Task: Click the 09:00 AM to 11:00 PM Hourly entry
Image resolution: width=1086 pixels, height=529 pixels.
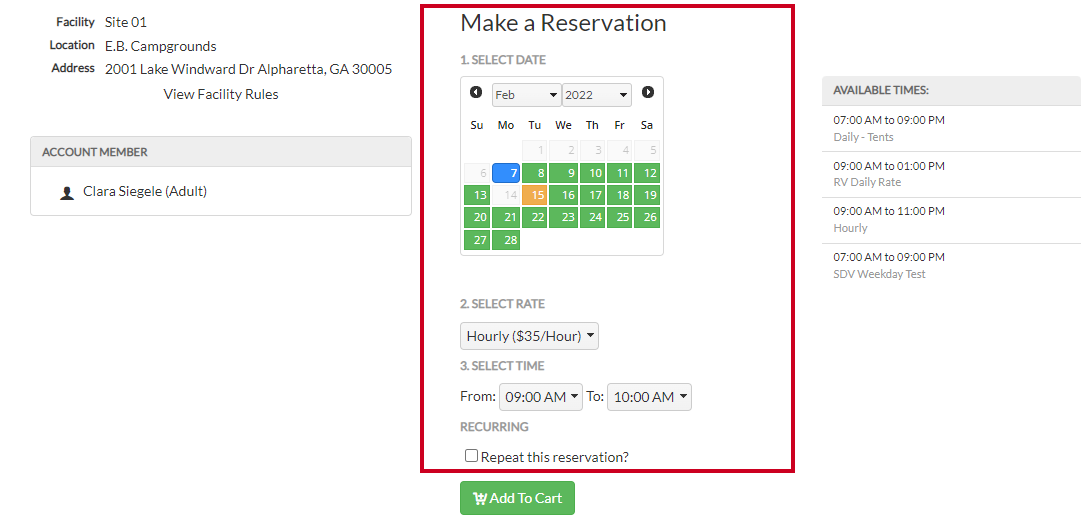Action: 952,220
